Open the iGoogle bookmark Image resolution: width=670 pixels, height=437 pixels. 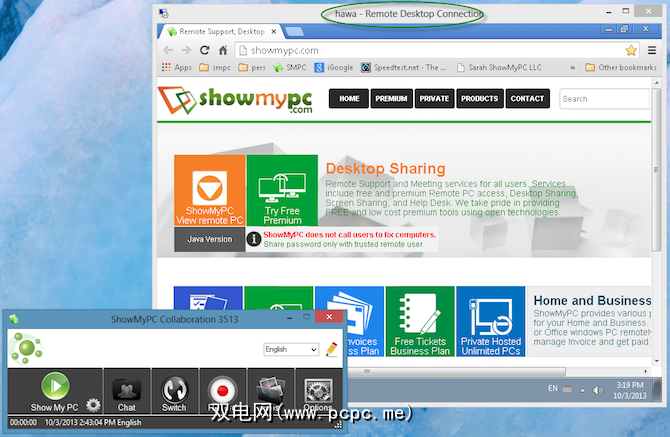(x=334, y=67)
